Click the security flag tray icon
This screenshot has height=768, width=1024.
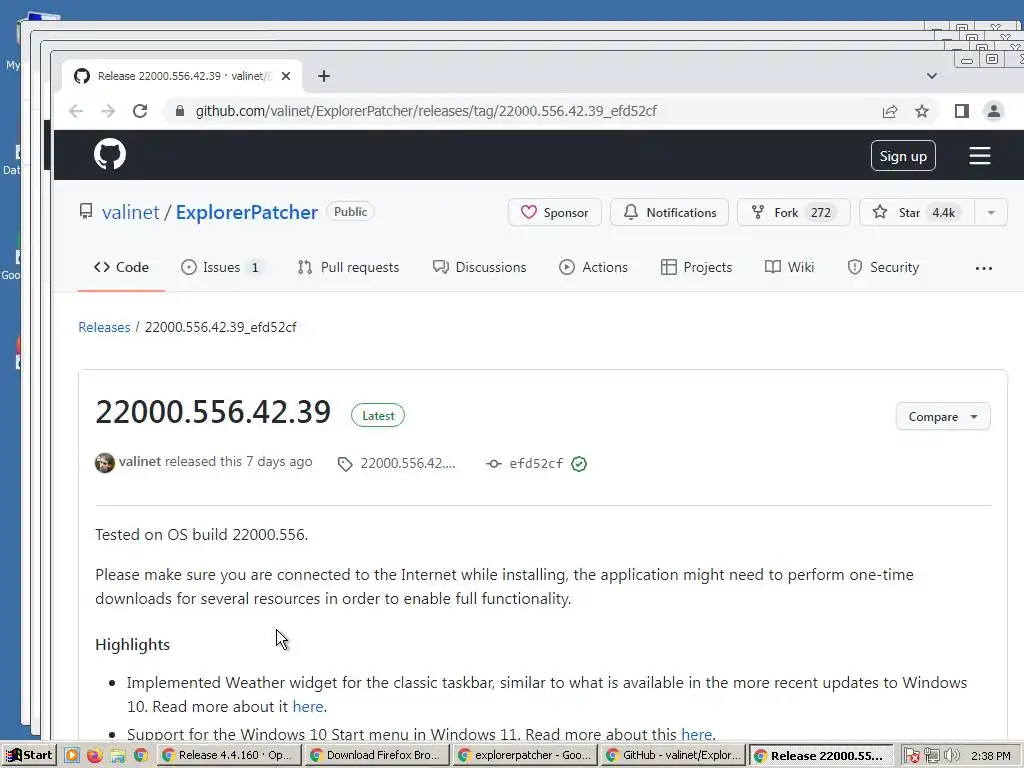click(x=912, y=756)
